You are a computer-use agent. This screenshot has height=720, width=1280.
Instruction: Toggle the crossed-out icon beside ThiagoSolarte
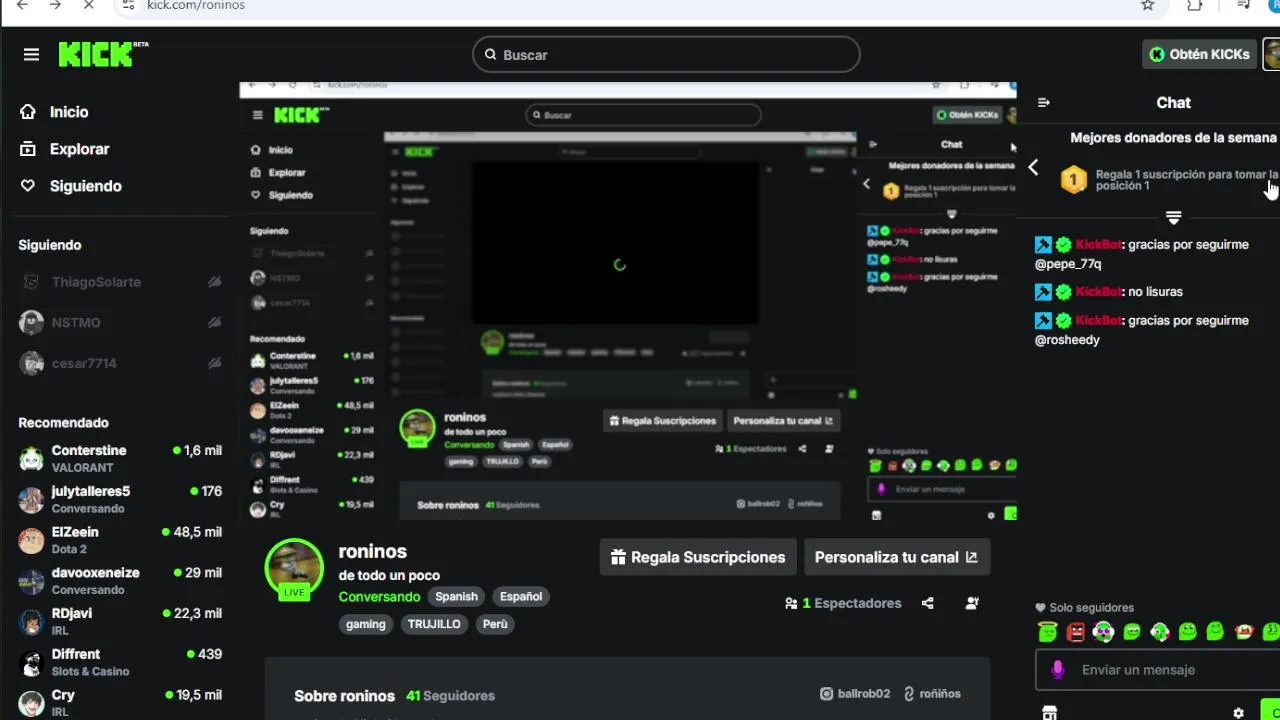(x=214, y=282)
